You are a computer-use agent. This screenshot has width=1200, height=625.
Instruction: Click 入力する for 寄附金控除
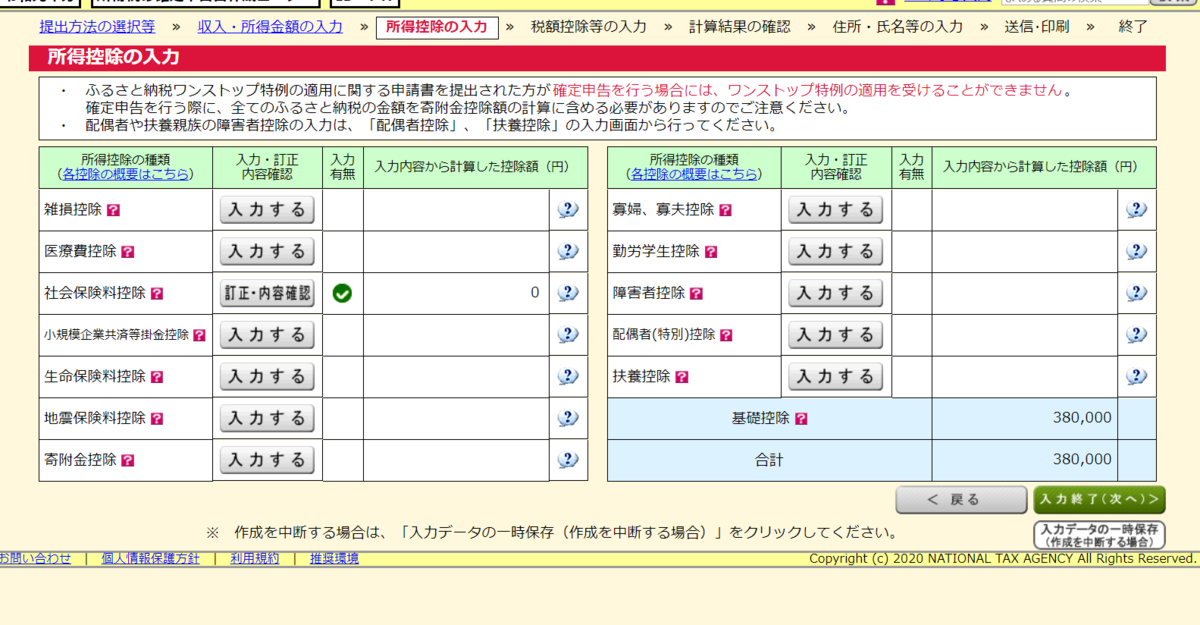click(267, 460)
